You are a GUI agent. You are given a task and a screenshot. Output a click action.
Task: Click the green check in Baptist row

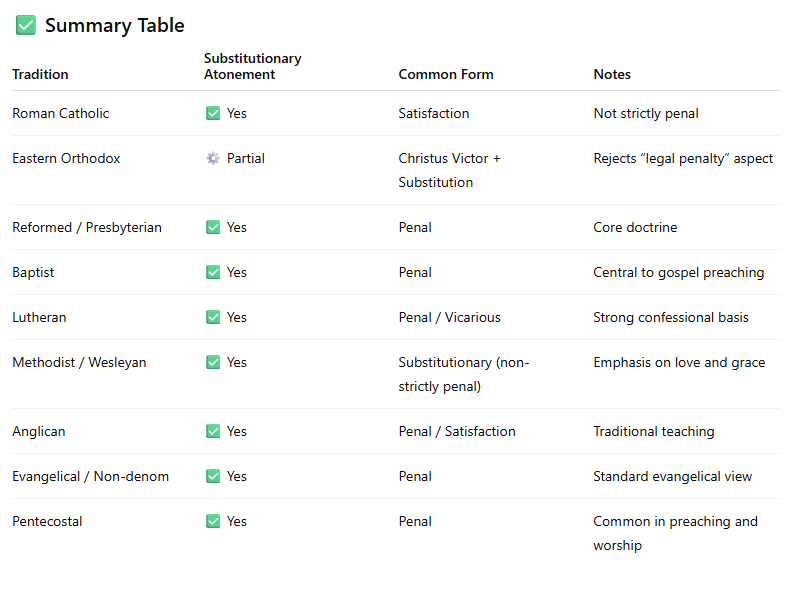[213, 272]
